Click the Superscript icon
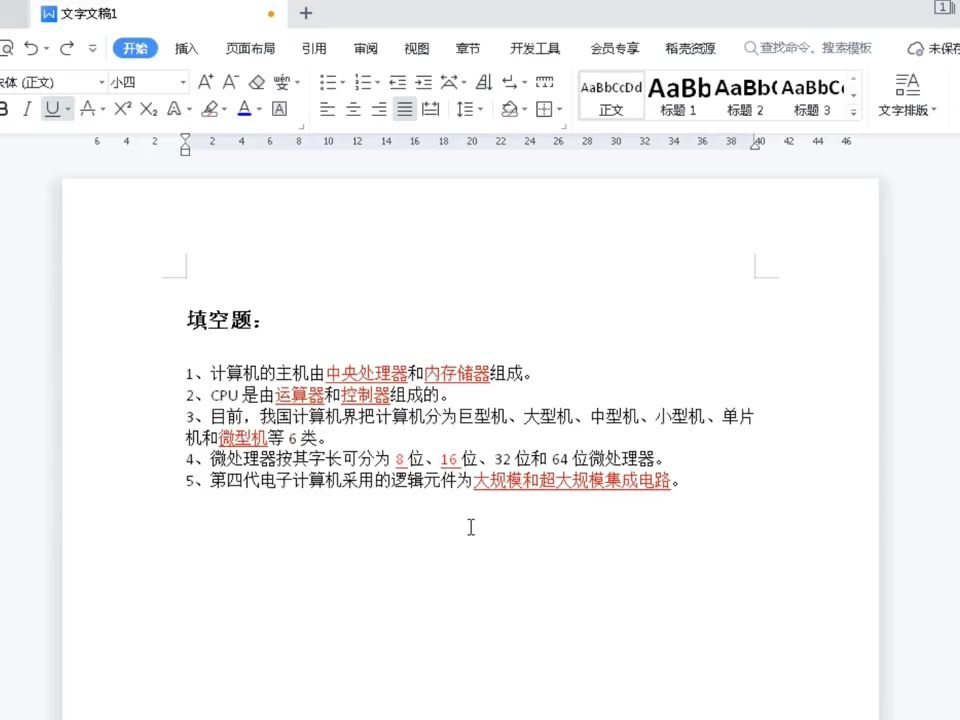Viewport: 960px width, 720px height. pos(123,109)
